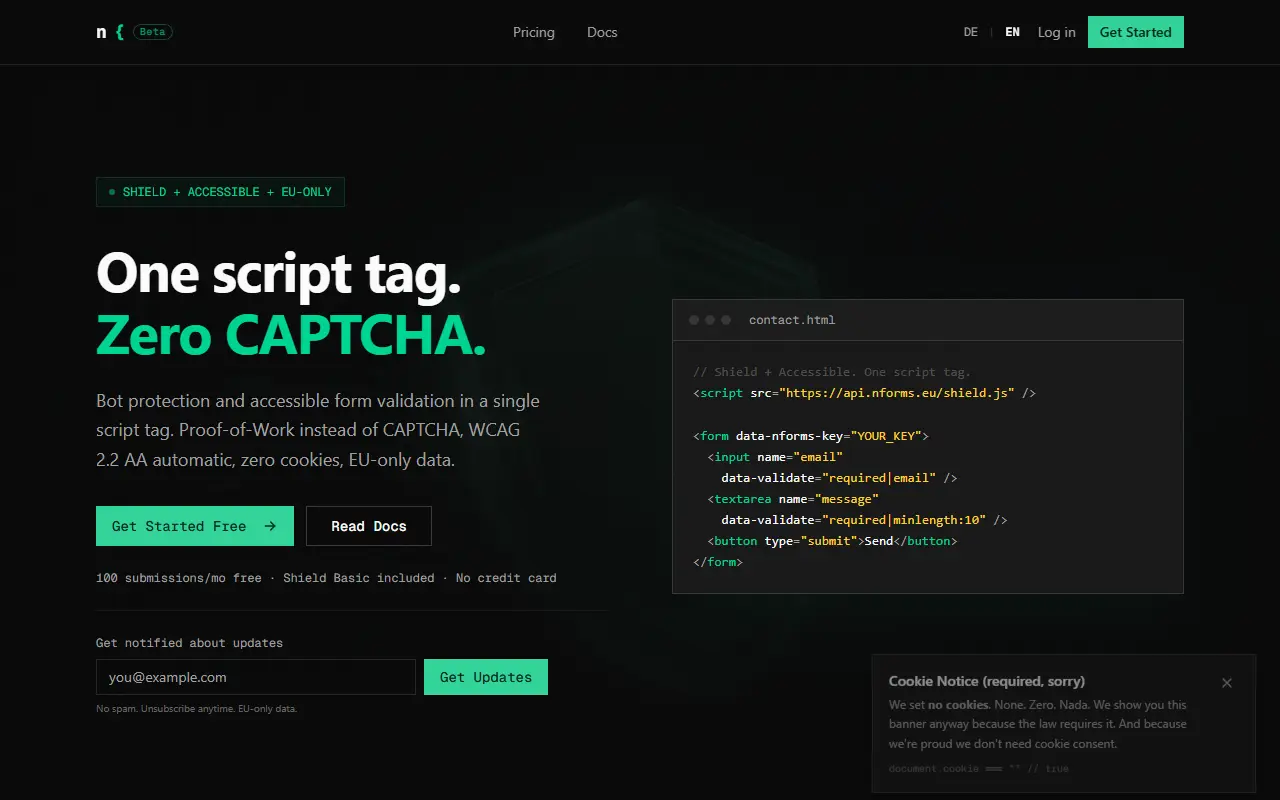This screenshot has width=1280, height=800.
Task: Switch language to EN
Action: [x=1013, y=32]
